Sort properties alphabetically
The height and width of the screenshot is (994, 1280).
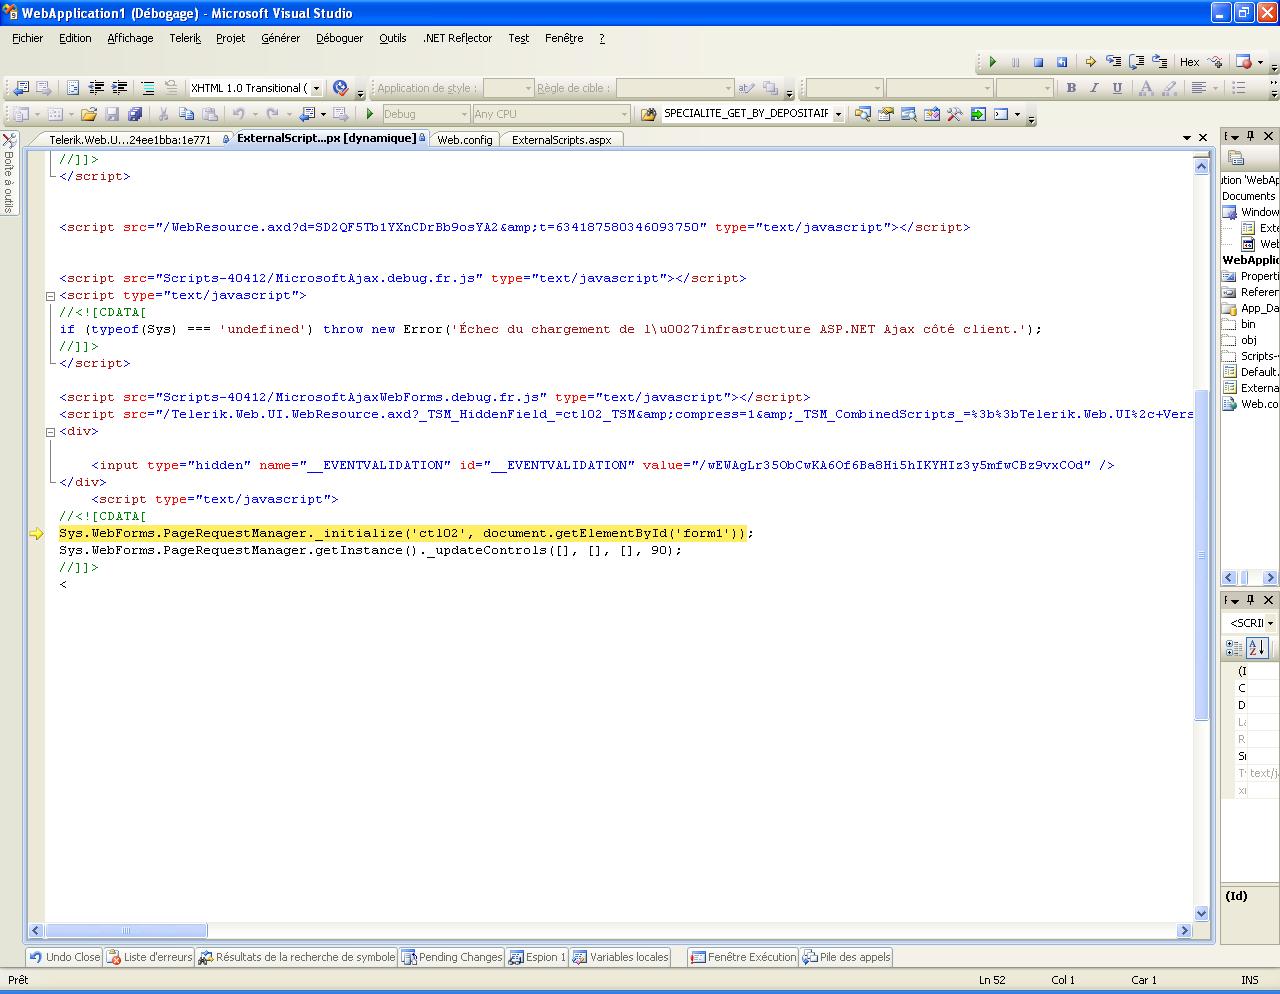point(1257,648)
